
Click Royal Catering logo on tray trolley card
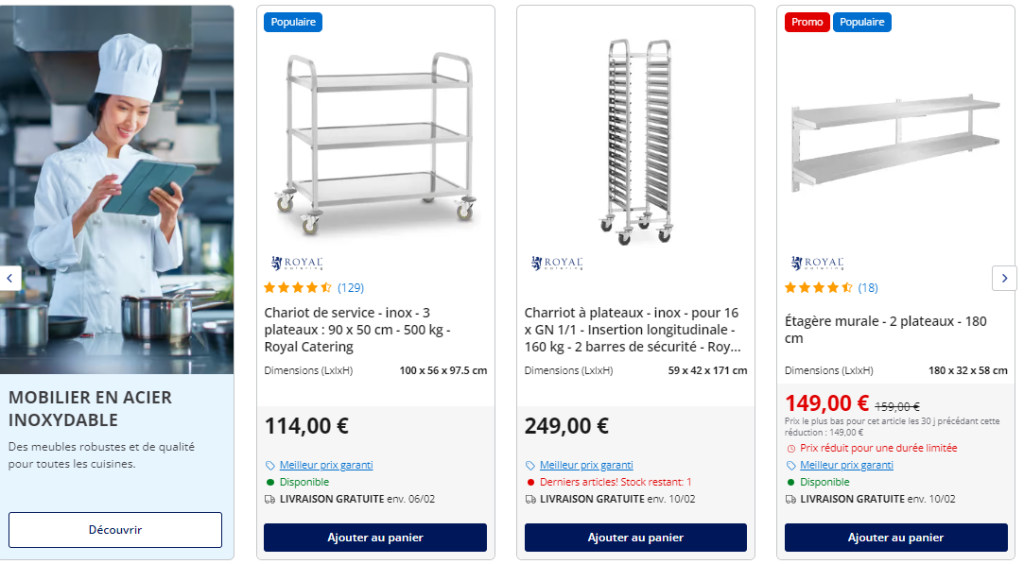point(558,263)
